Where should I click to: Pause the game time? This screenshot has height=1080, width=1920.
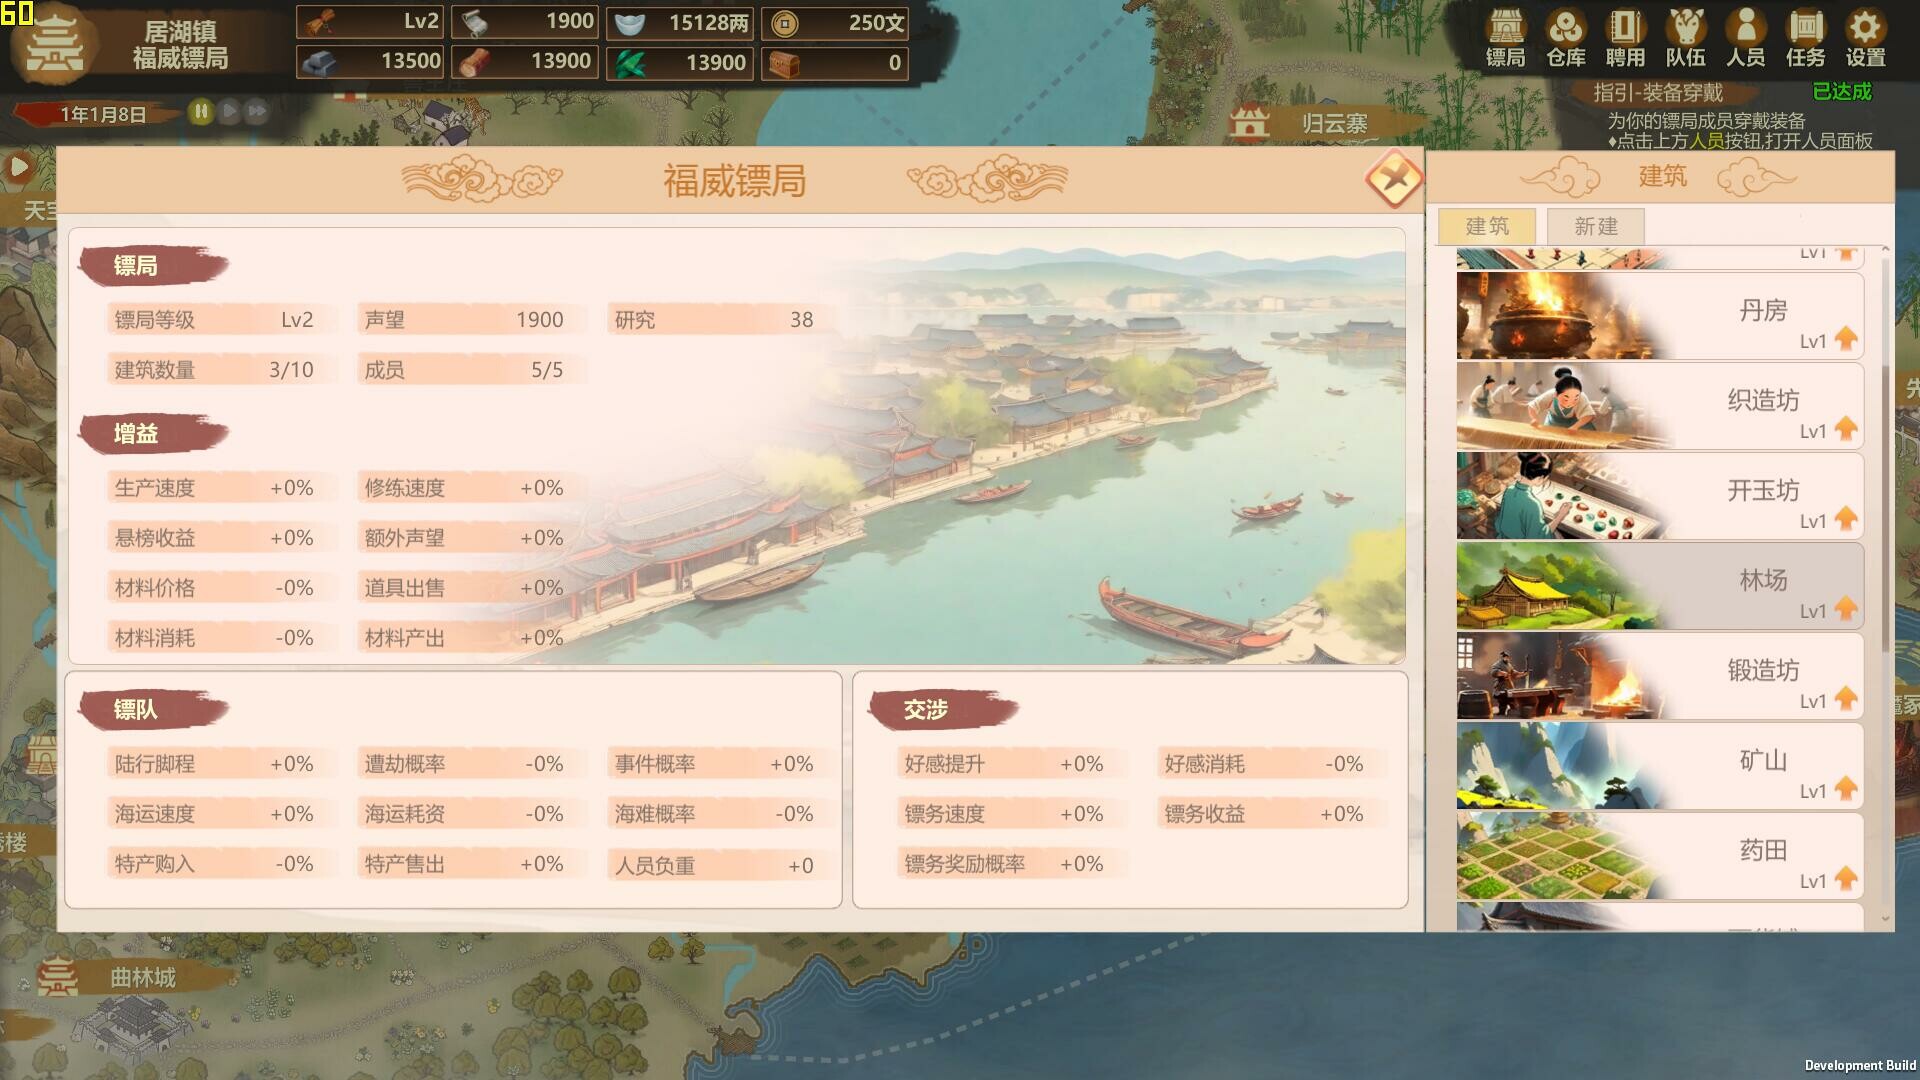[x=200, y=112]
